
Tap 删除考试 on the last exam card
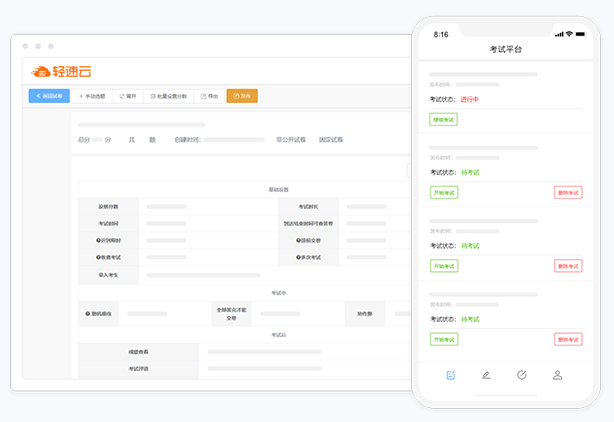click(x=567, y=339)
